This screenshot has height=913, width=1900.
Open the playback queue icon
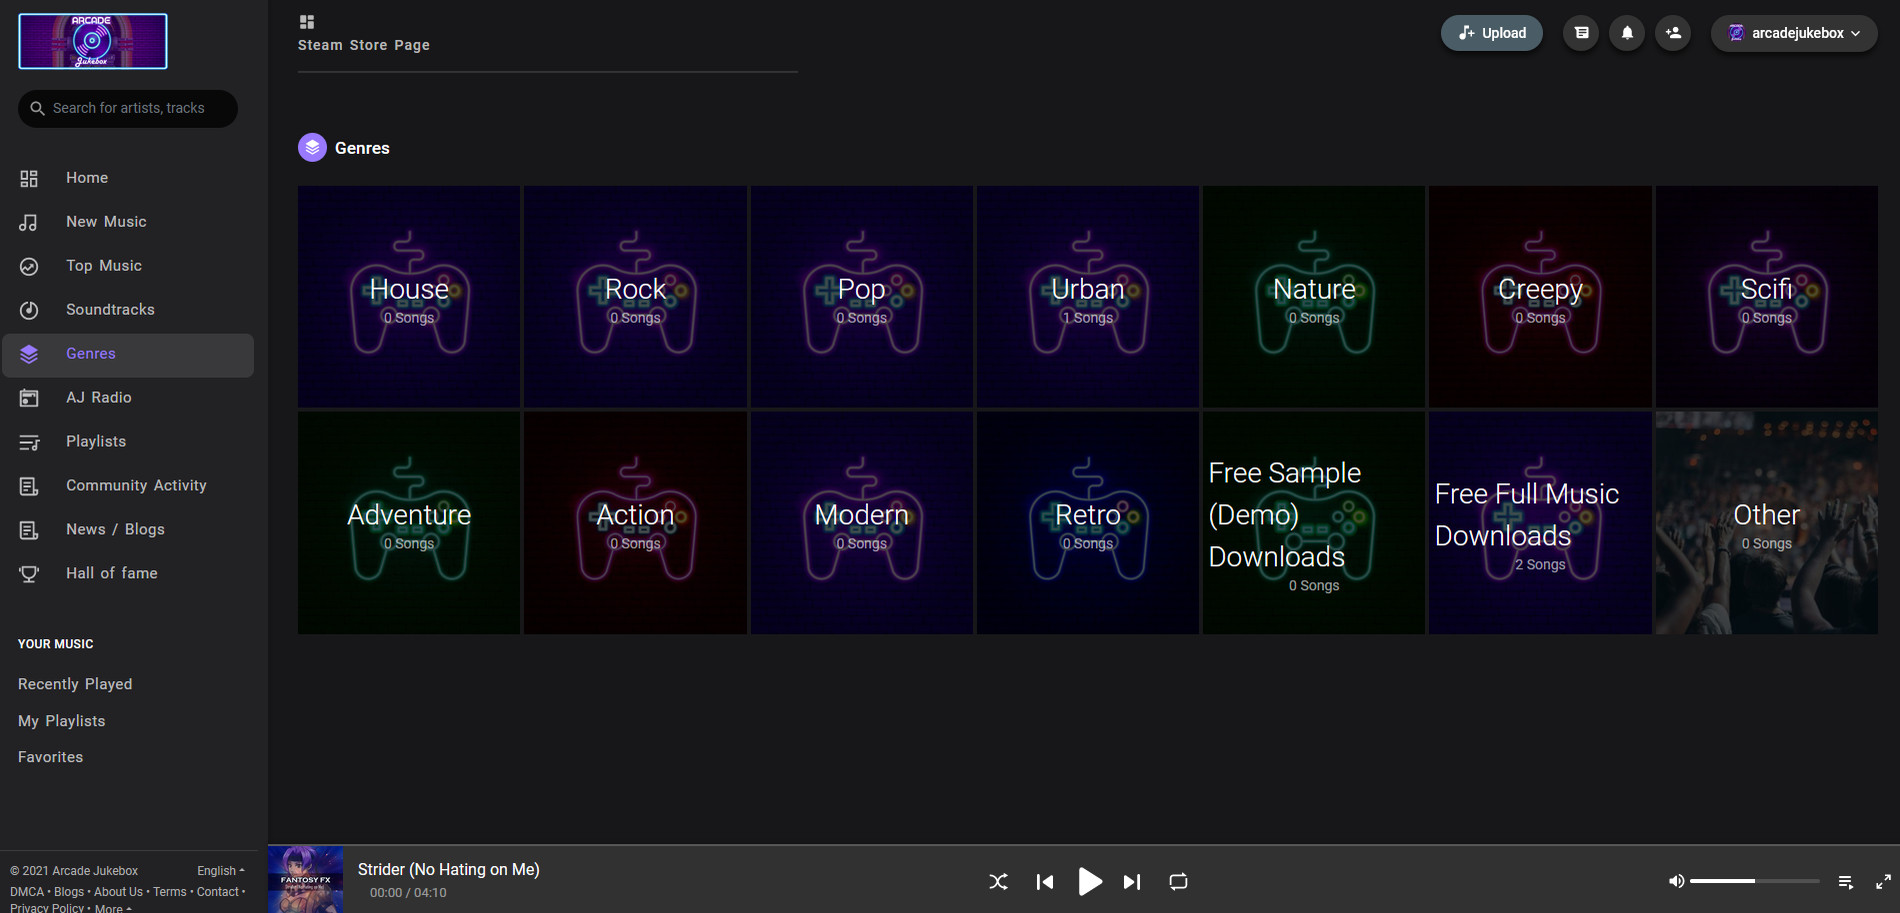(x=1845, y=881)
